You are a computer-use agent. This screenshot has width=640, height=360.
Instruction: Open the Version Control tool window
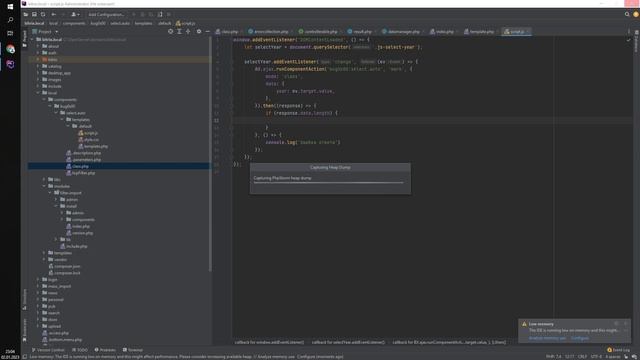[48, 350]
